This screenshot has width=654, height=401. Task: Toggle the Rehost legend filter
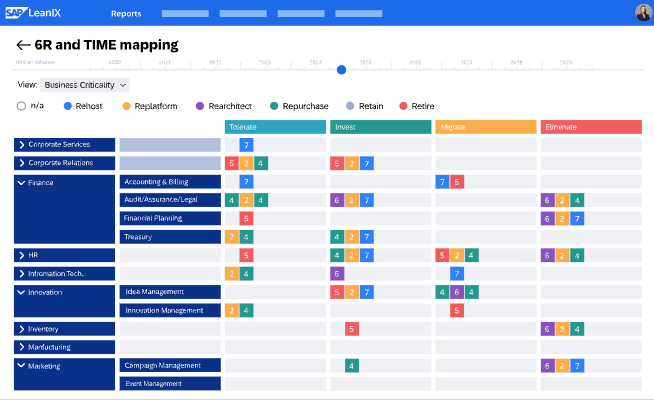tap(68, 106)
